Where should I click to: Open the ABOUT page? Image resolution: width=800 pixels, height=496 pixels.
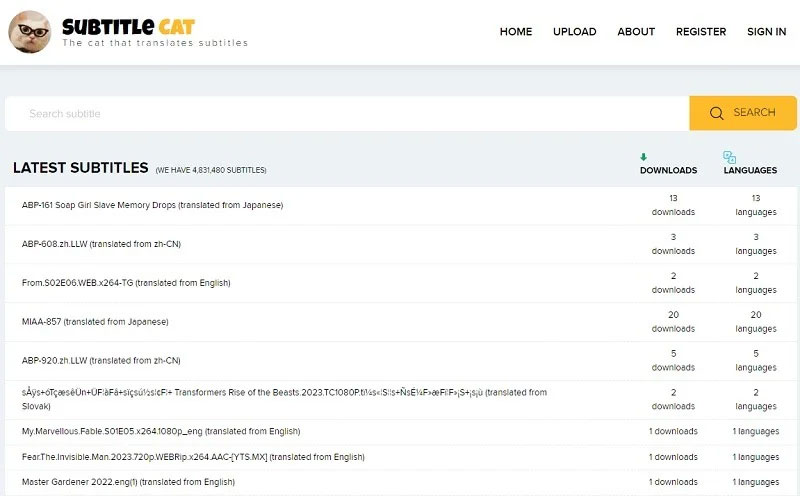click(x=636, y=32)
